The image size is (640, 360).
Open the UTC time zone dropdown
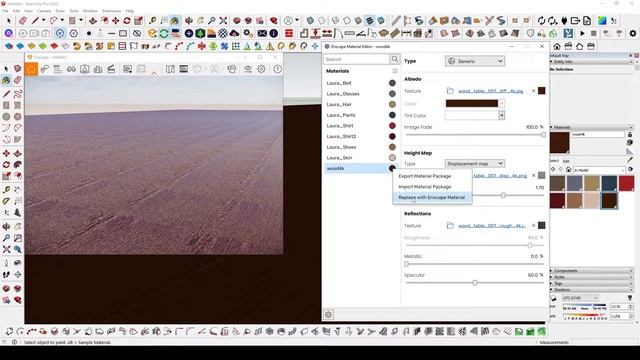pos(580,298)
